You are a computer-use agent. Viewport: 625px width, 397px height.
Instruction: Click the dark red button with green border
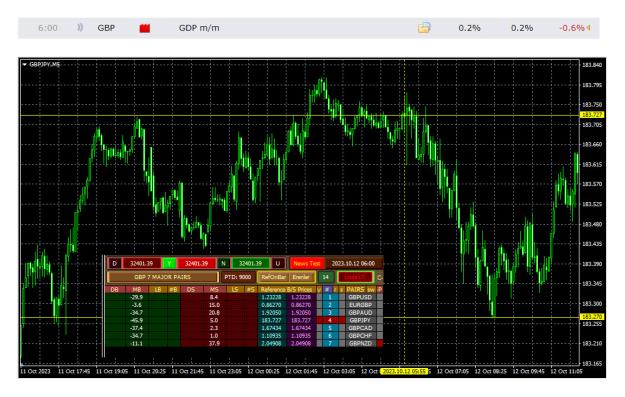355,277
